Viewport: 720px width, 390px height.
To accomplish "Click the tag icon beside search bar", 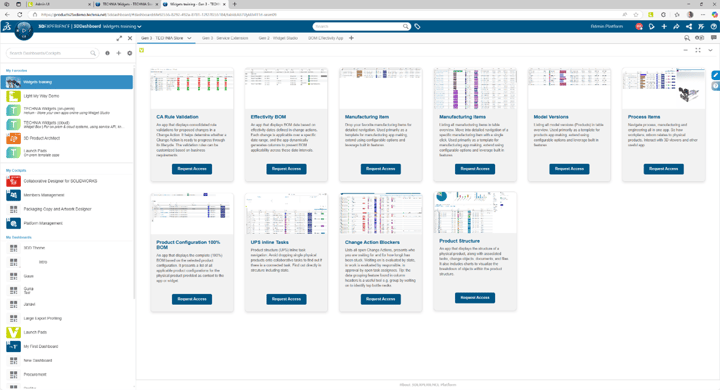I will [417, 27].
